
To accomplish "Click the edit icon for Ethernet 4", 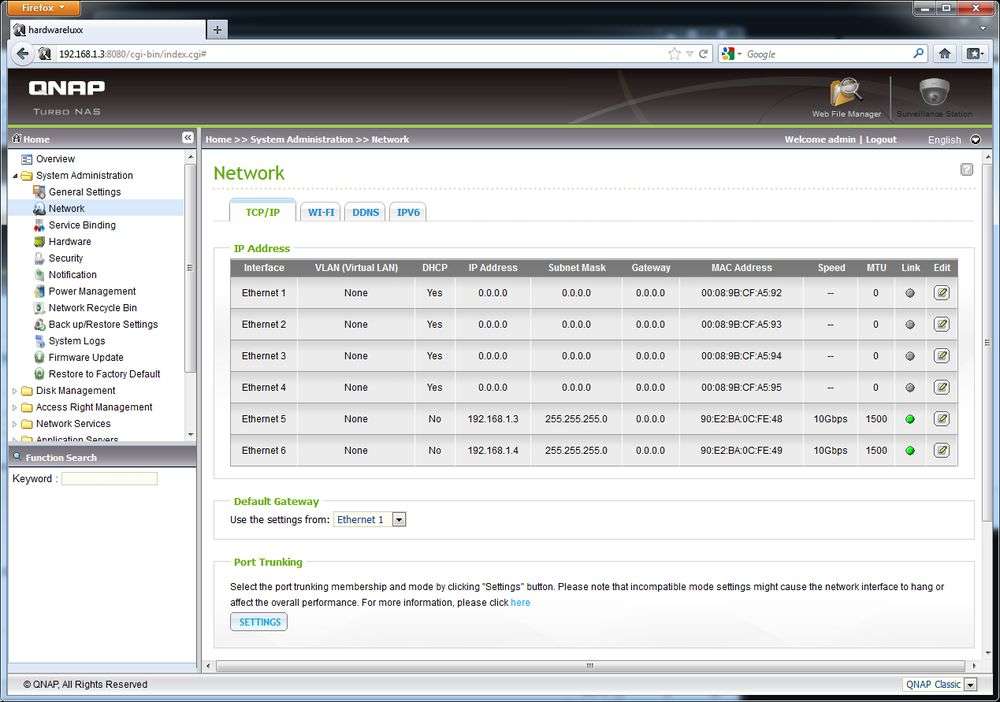I will 941,387.
